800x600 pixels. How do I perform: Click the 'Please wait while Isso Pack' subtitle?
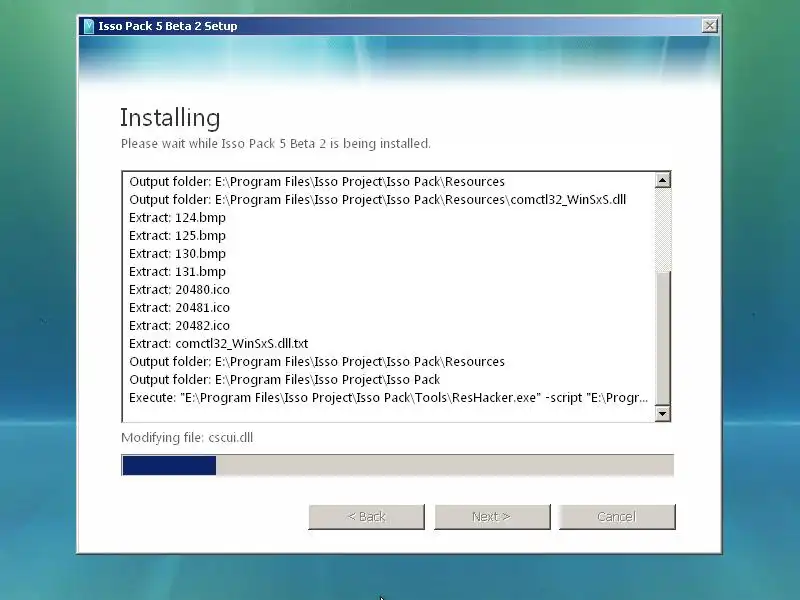276,144
